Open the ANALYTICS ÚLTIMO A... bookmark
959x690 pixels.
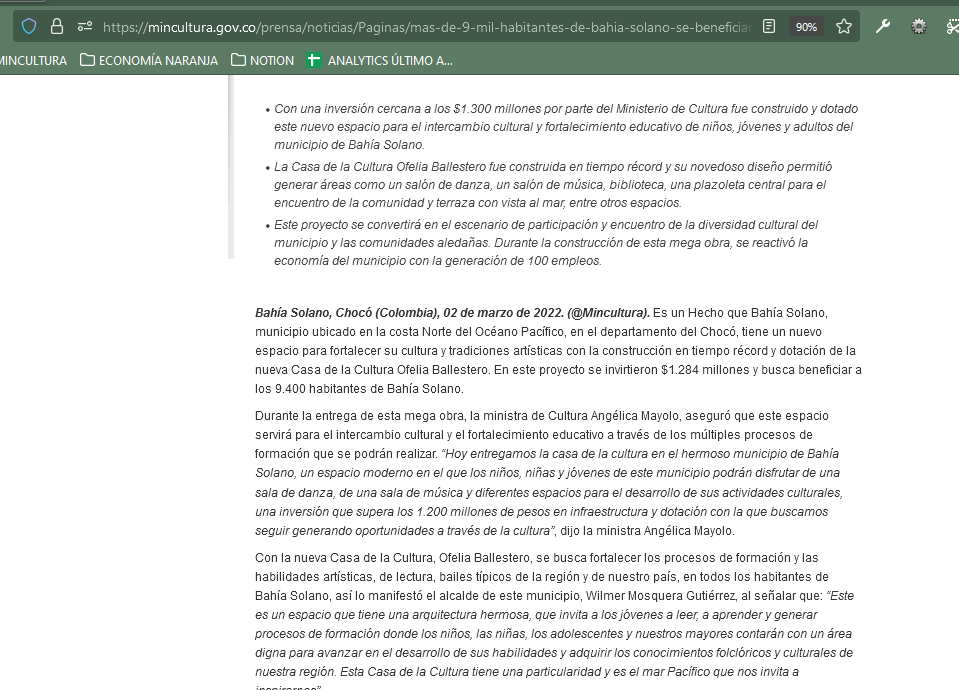click(x=380, y=61)
